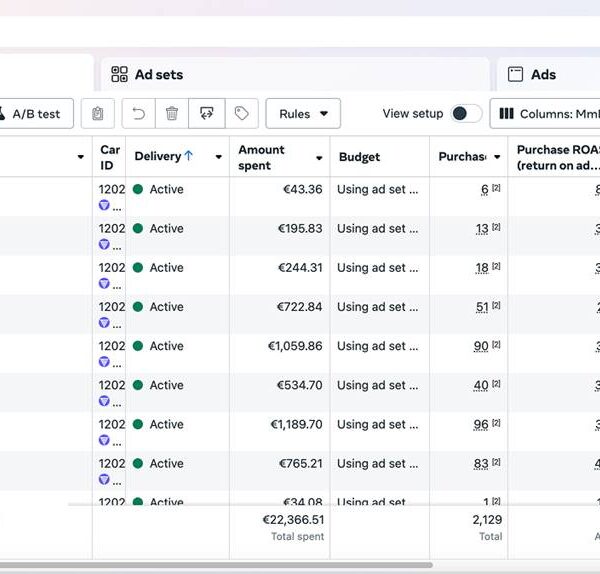
Task: Click the trash delete icon
Action: click(172, 114)
